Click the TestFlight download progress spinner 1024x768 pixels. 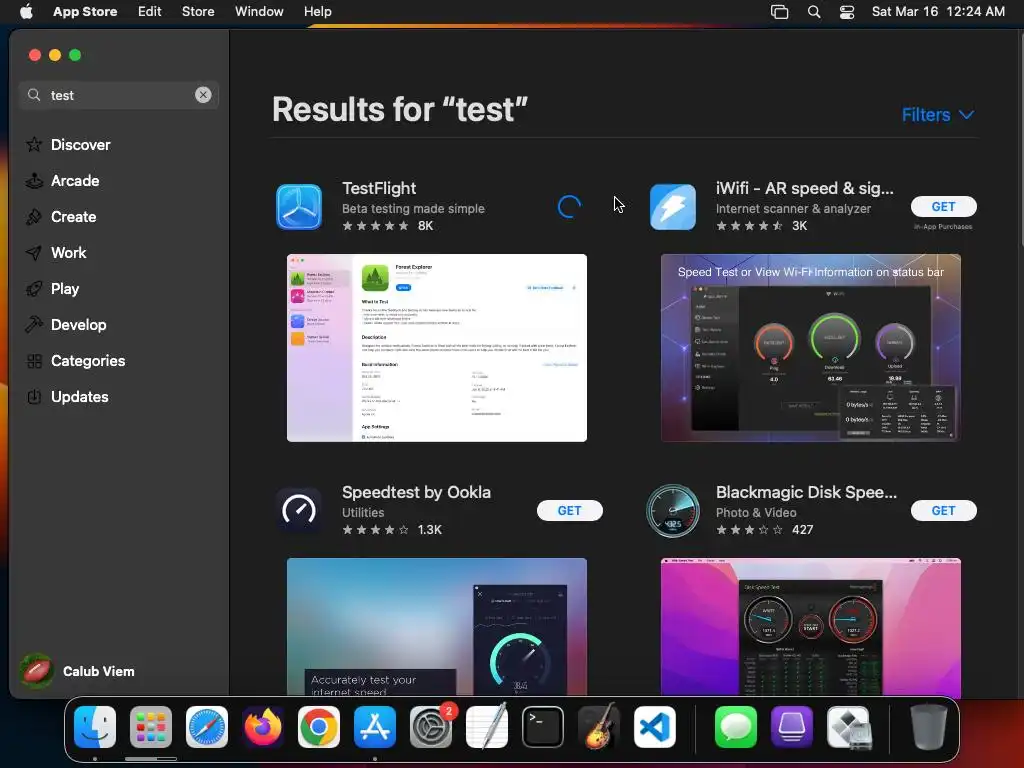pyautogui.click(x=569, y=207)
